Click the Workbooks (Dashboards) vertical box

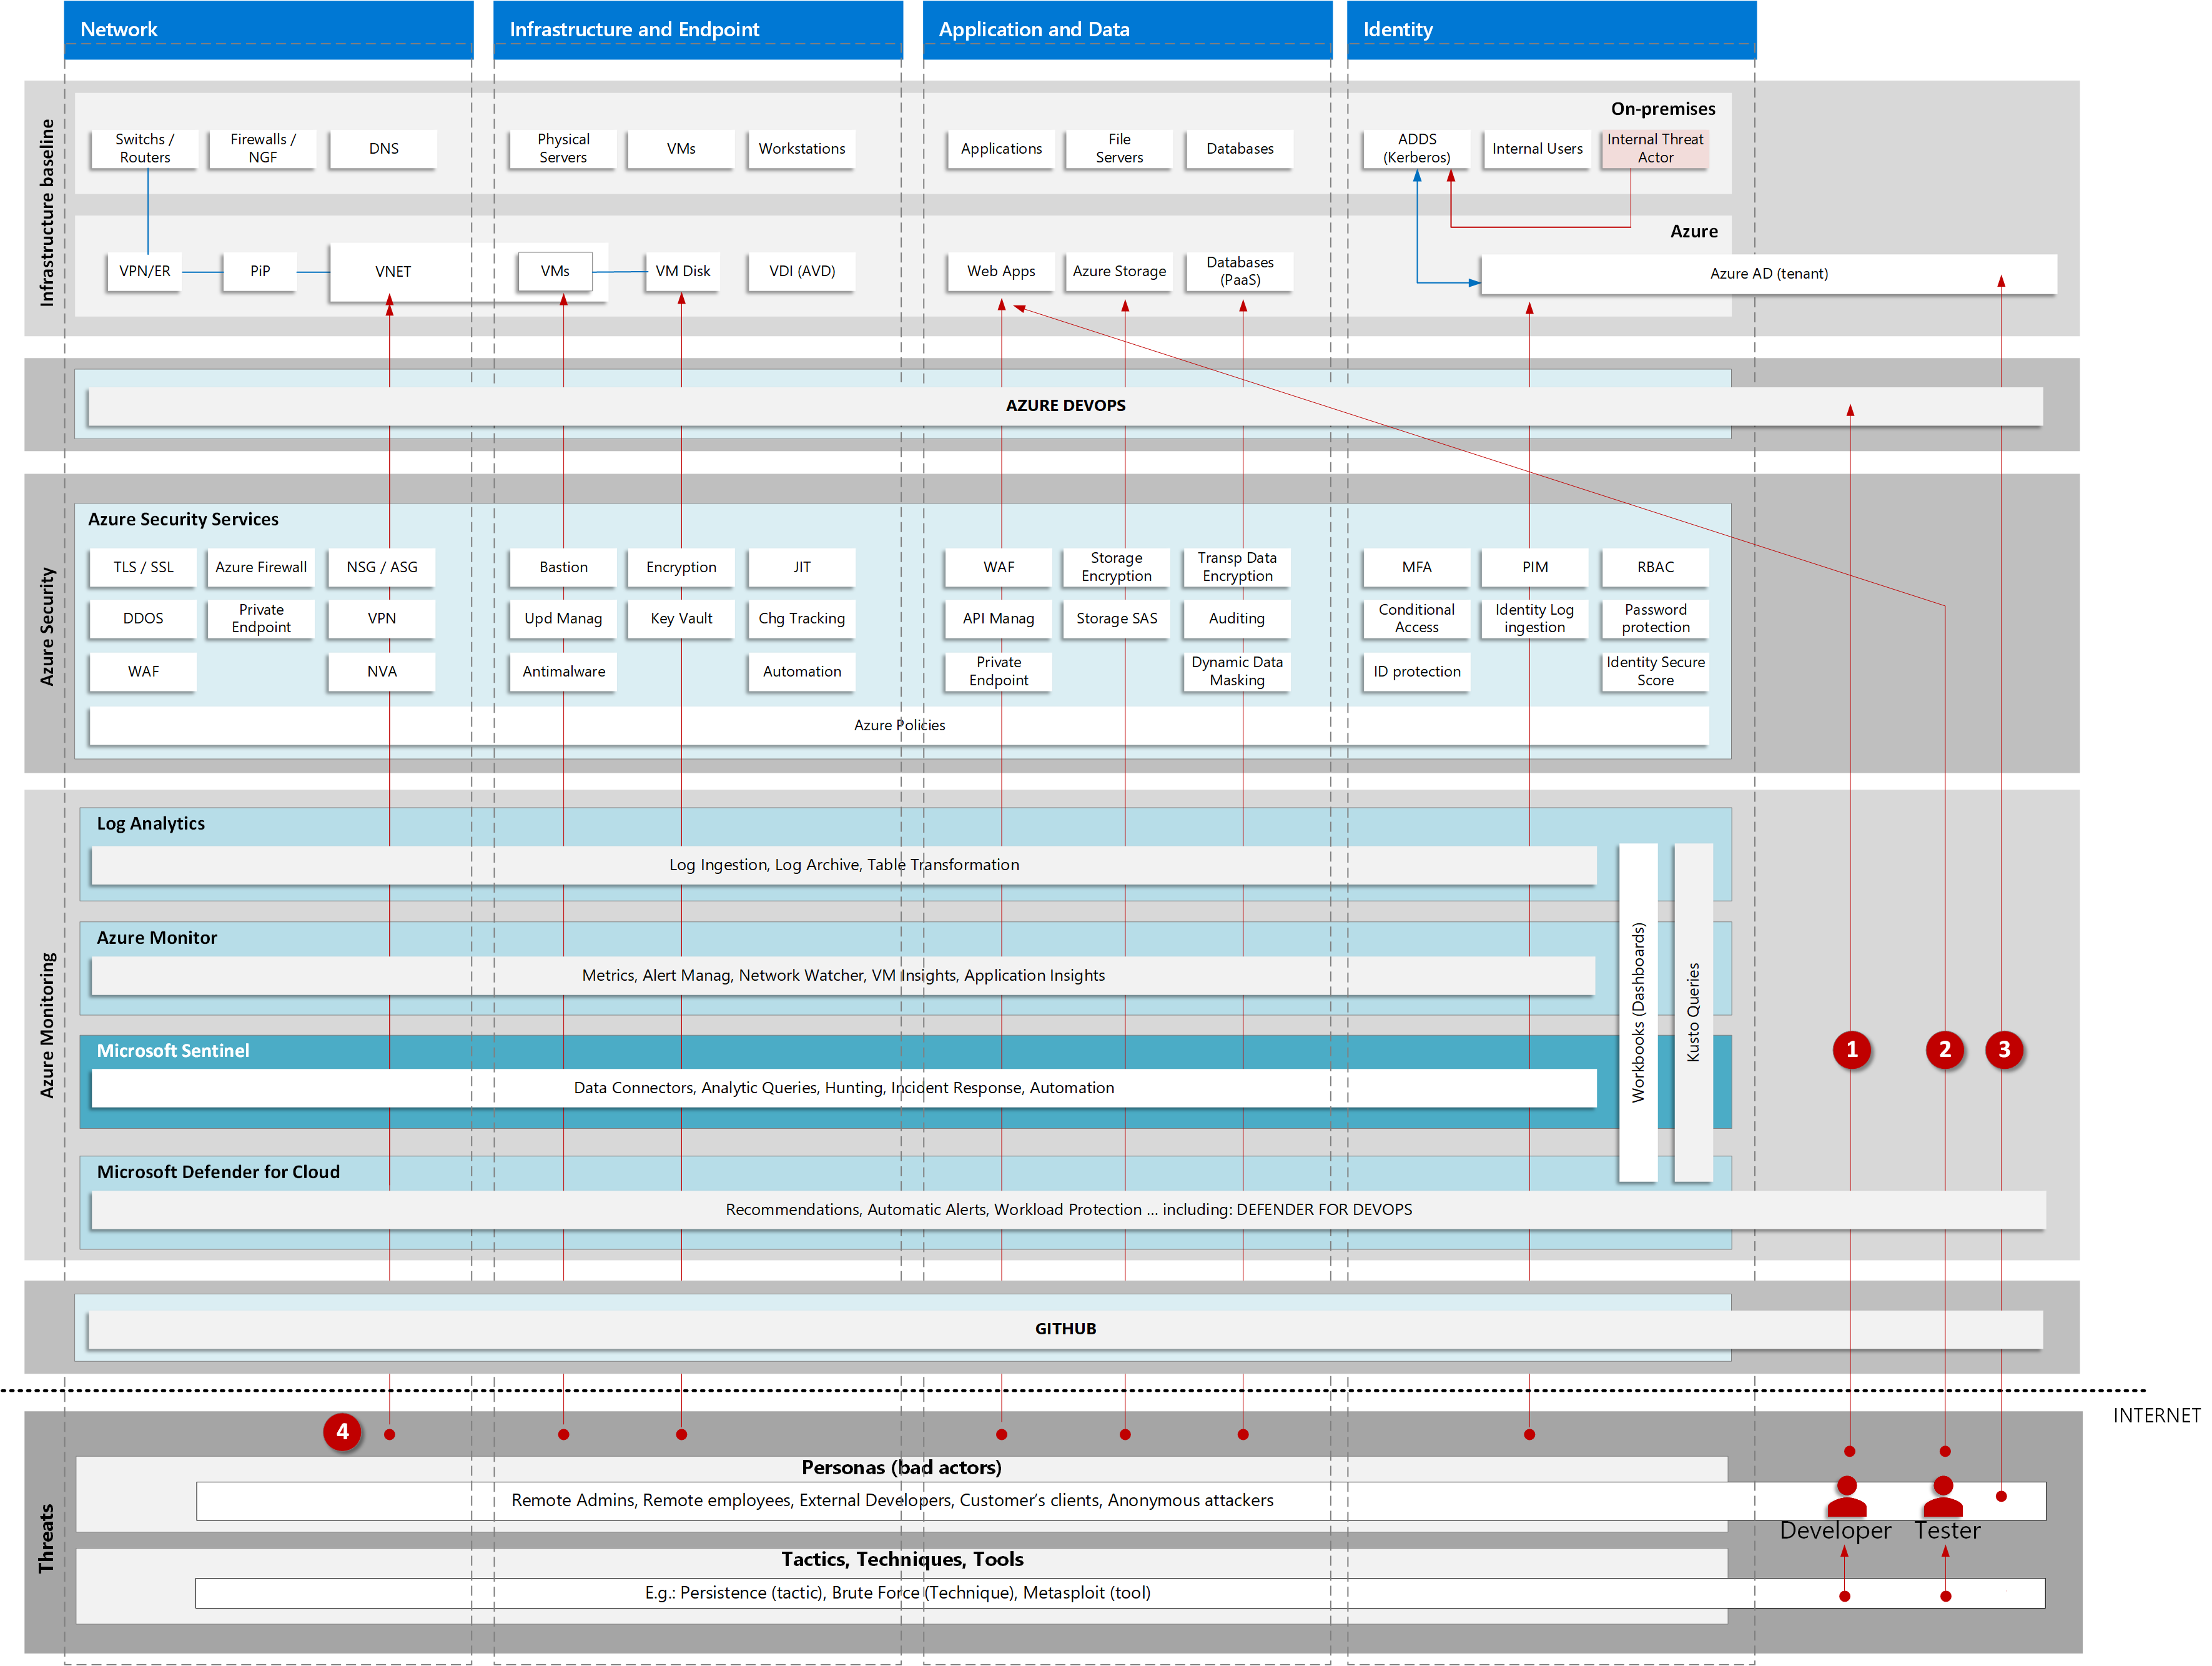click(x=1637, y=1012)
